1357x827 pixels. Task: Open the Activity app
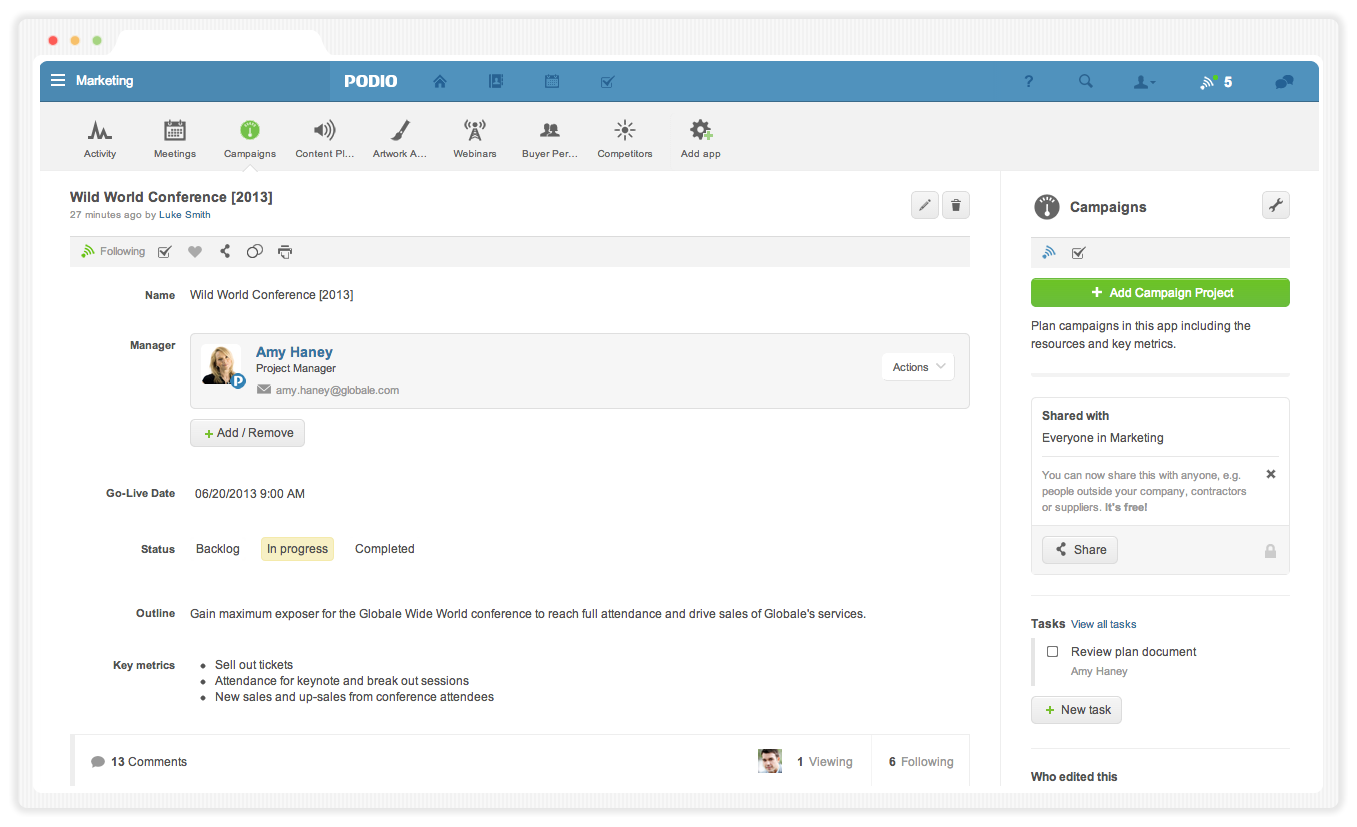(x=100, y=139)
